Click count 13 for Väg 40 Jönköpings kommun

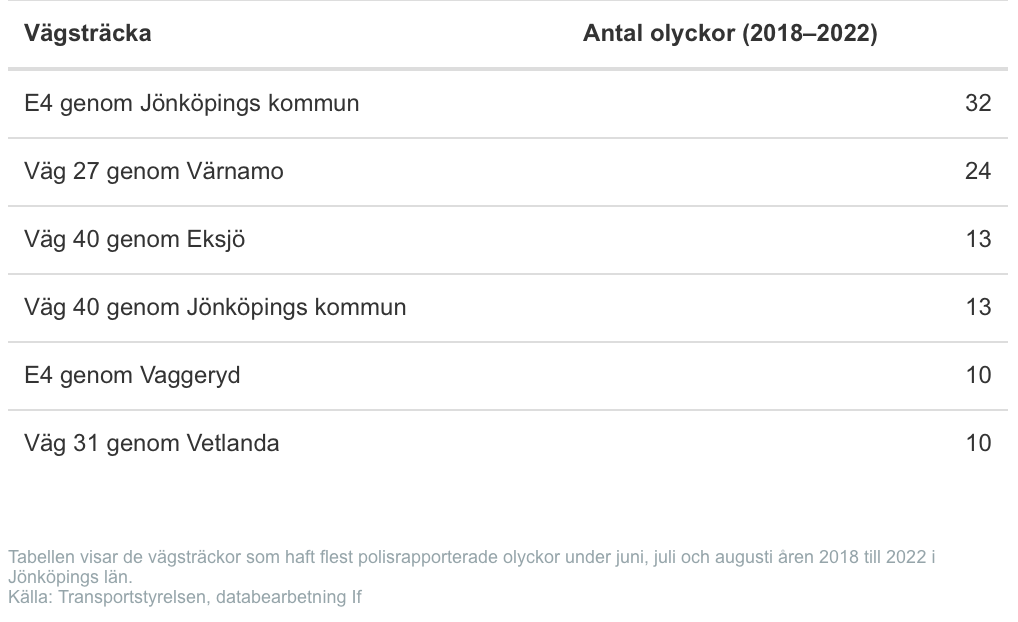(x=977, y=307)
